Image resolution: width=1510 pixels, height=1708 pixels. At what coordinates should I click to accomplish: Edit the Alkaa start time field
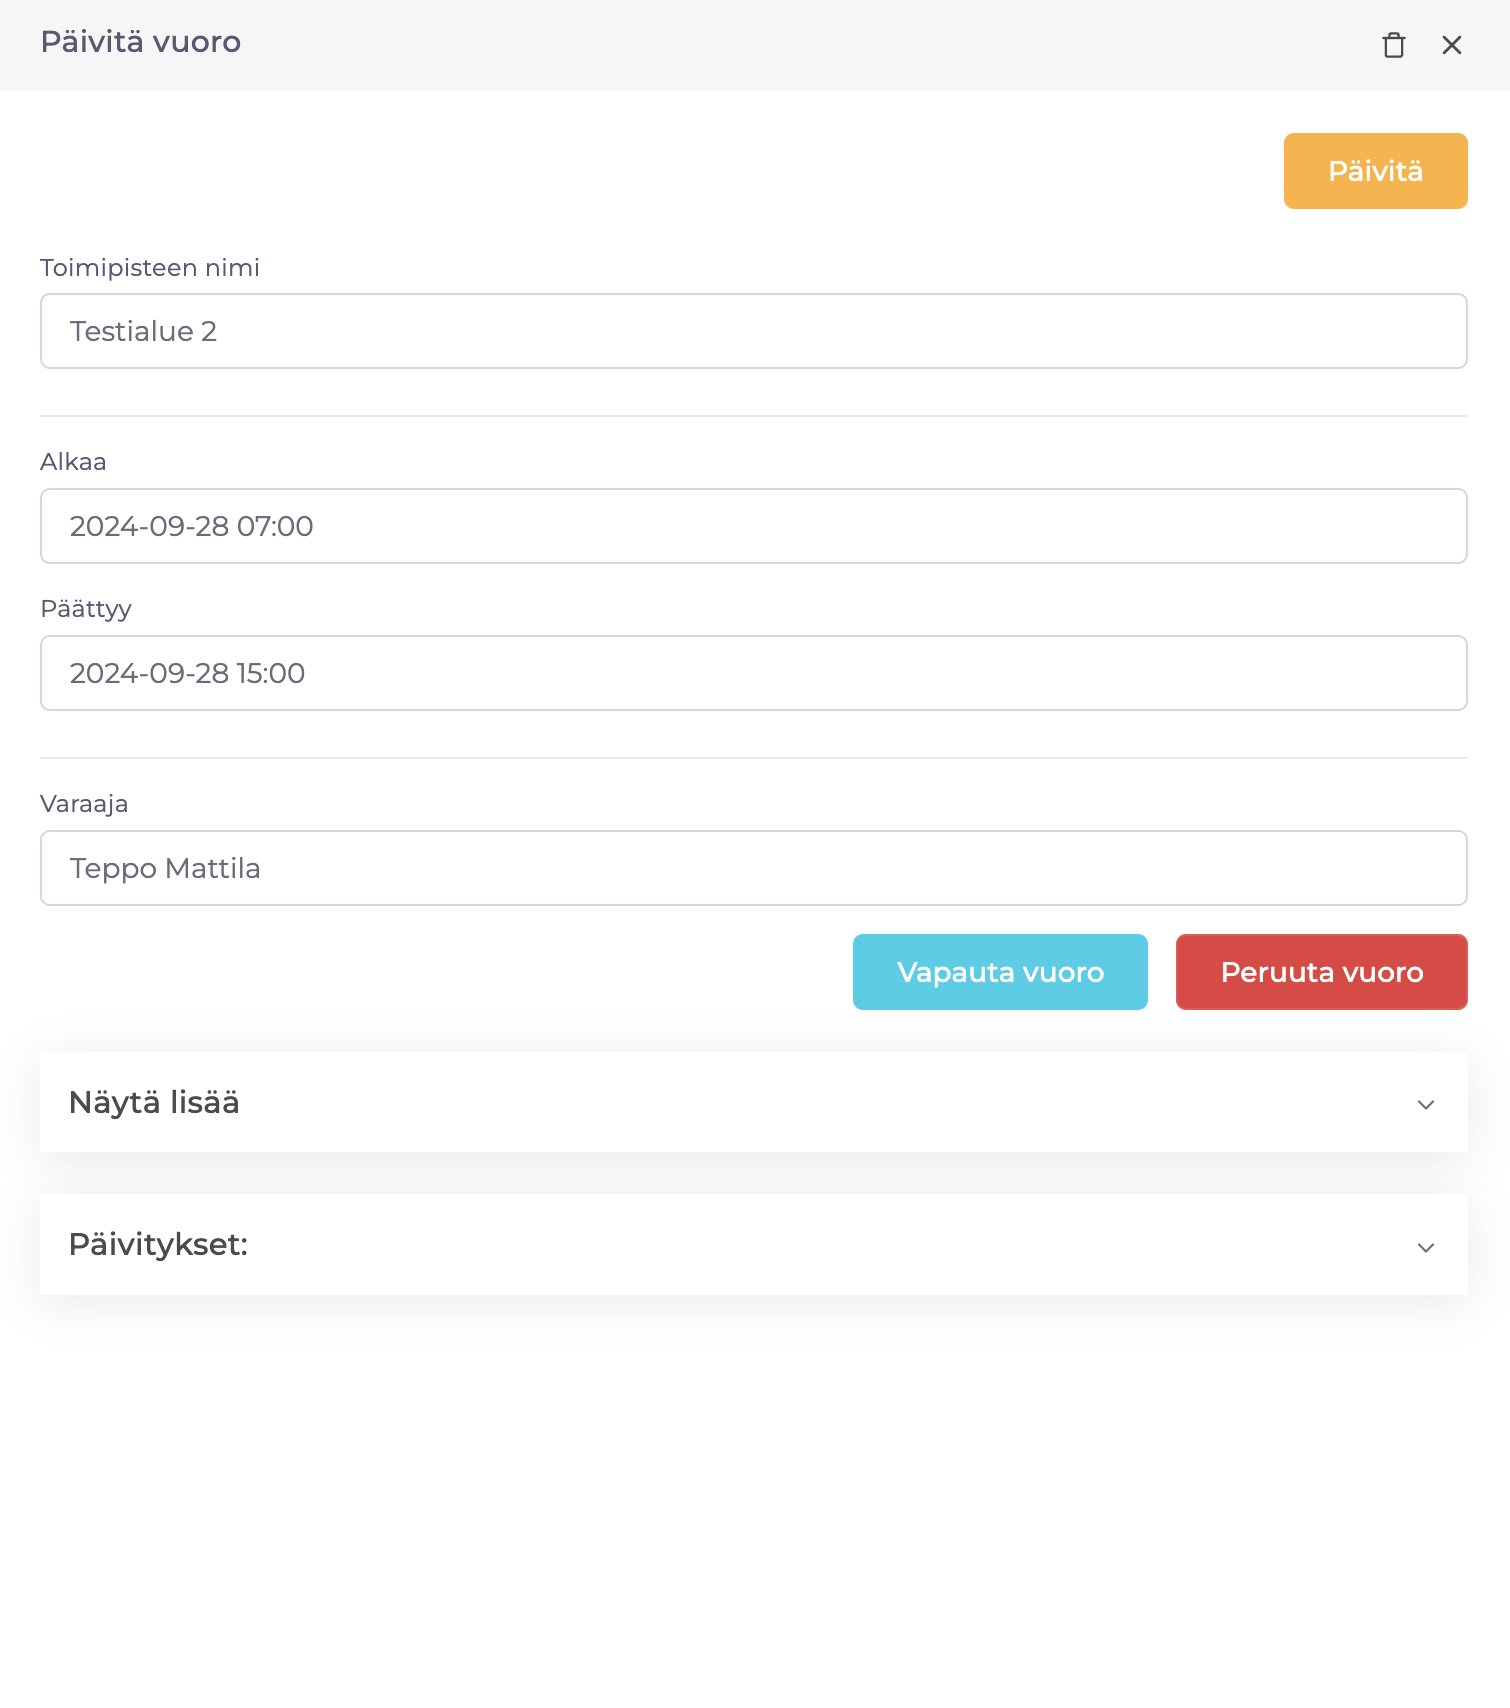[753, 526]
